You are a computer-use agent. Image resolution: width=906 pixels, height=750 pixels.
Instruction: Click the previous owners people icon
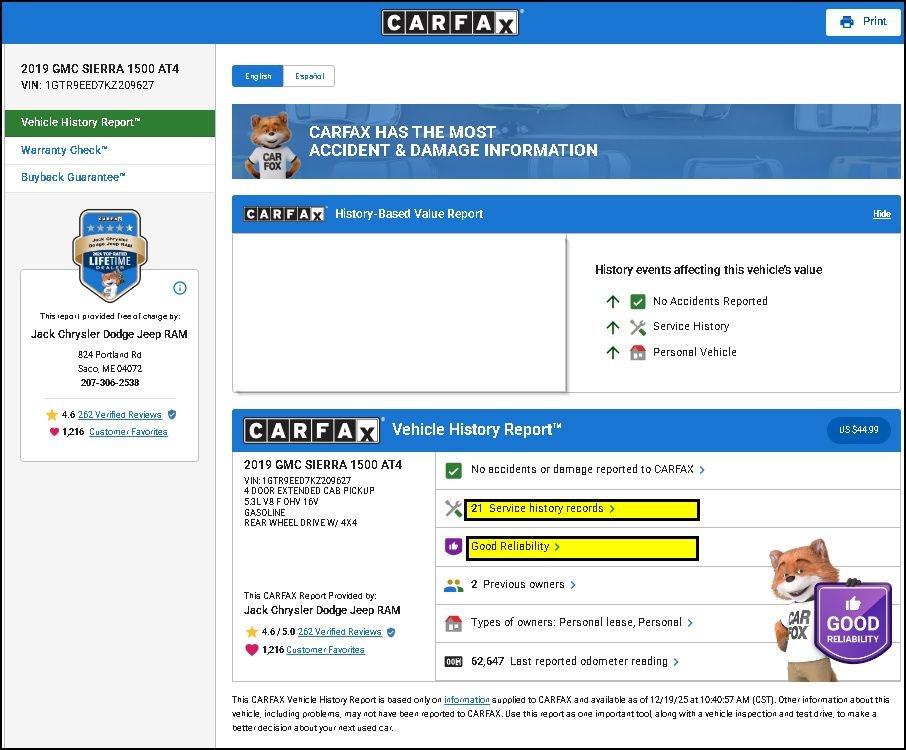pyautogui.click(x=453, y=585)
